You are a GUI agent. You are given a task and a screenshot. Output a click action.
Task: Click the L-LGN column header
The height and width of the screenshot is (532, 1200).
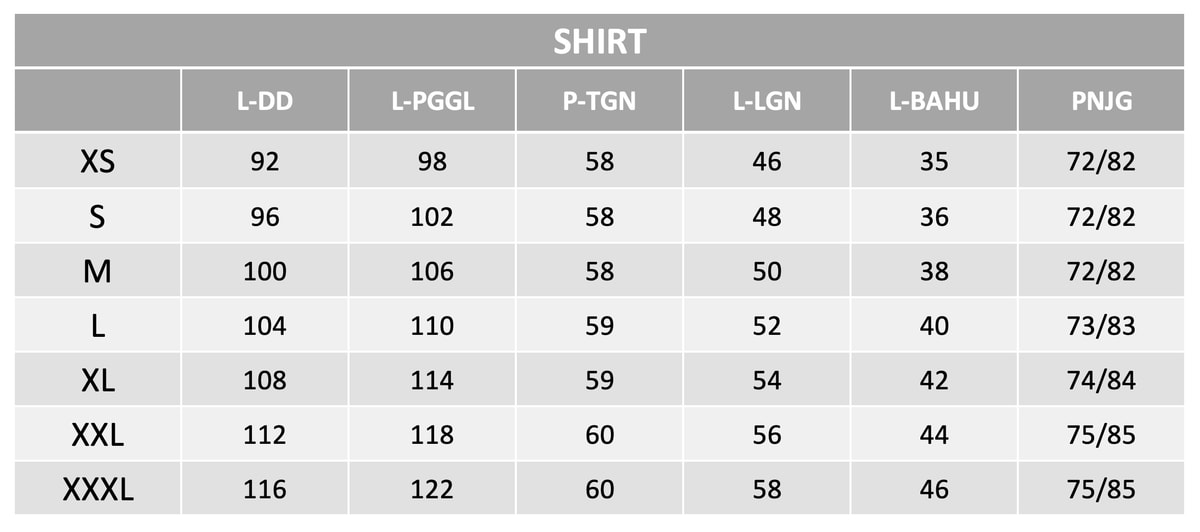tap(767, 101)
